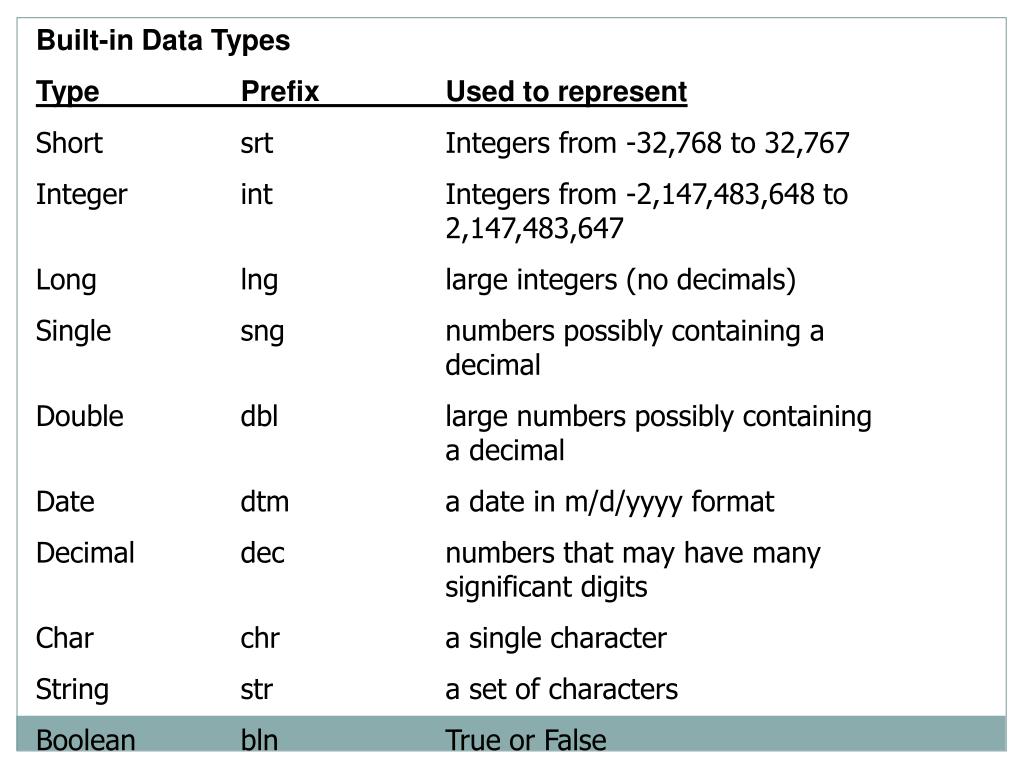Select 'True or False' description text
The height and width of the screenshot is (768, 1024).
click(x=526, y=739)
